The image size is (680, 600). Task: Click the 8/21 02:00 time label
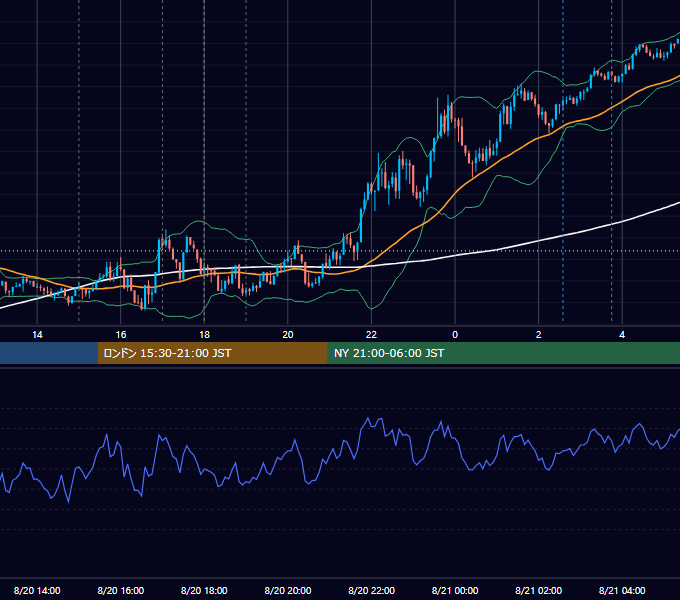pos(539,590)
